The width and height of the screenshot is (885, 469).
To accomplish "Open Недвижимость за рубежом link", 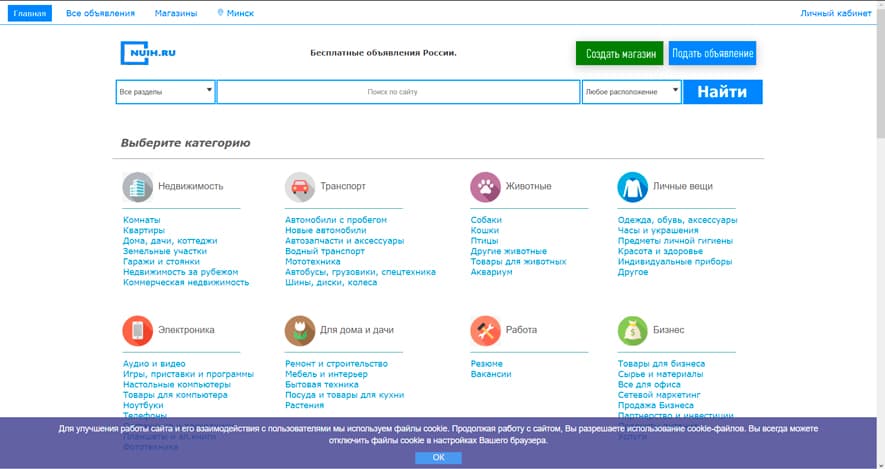I will (181, 272).
